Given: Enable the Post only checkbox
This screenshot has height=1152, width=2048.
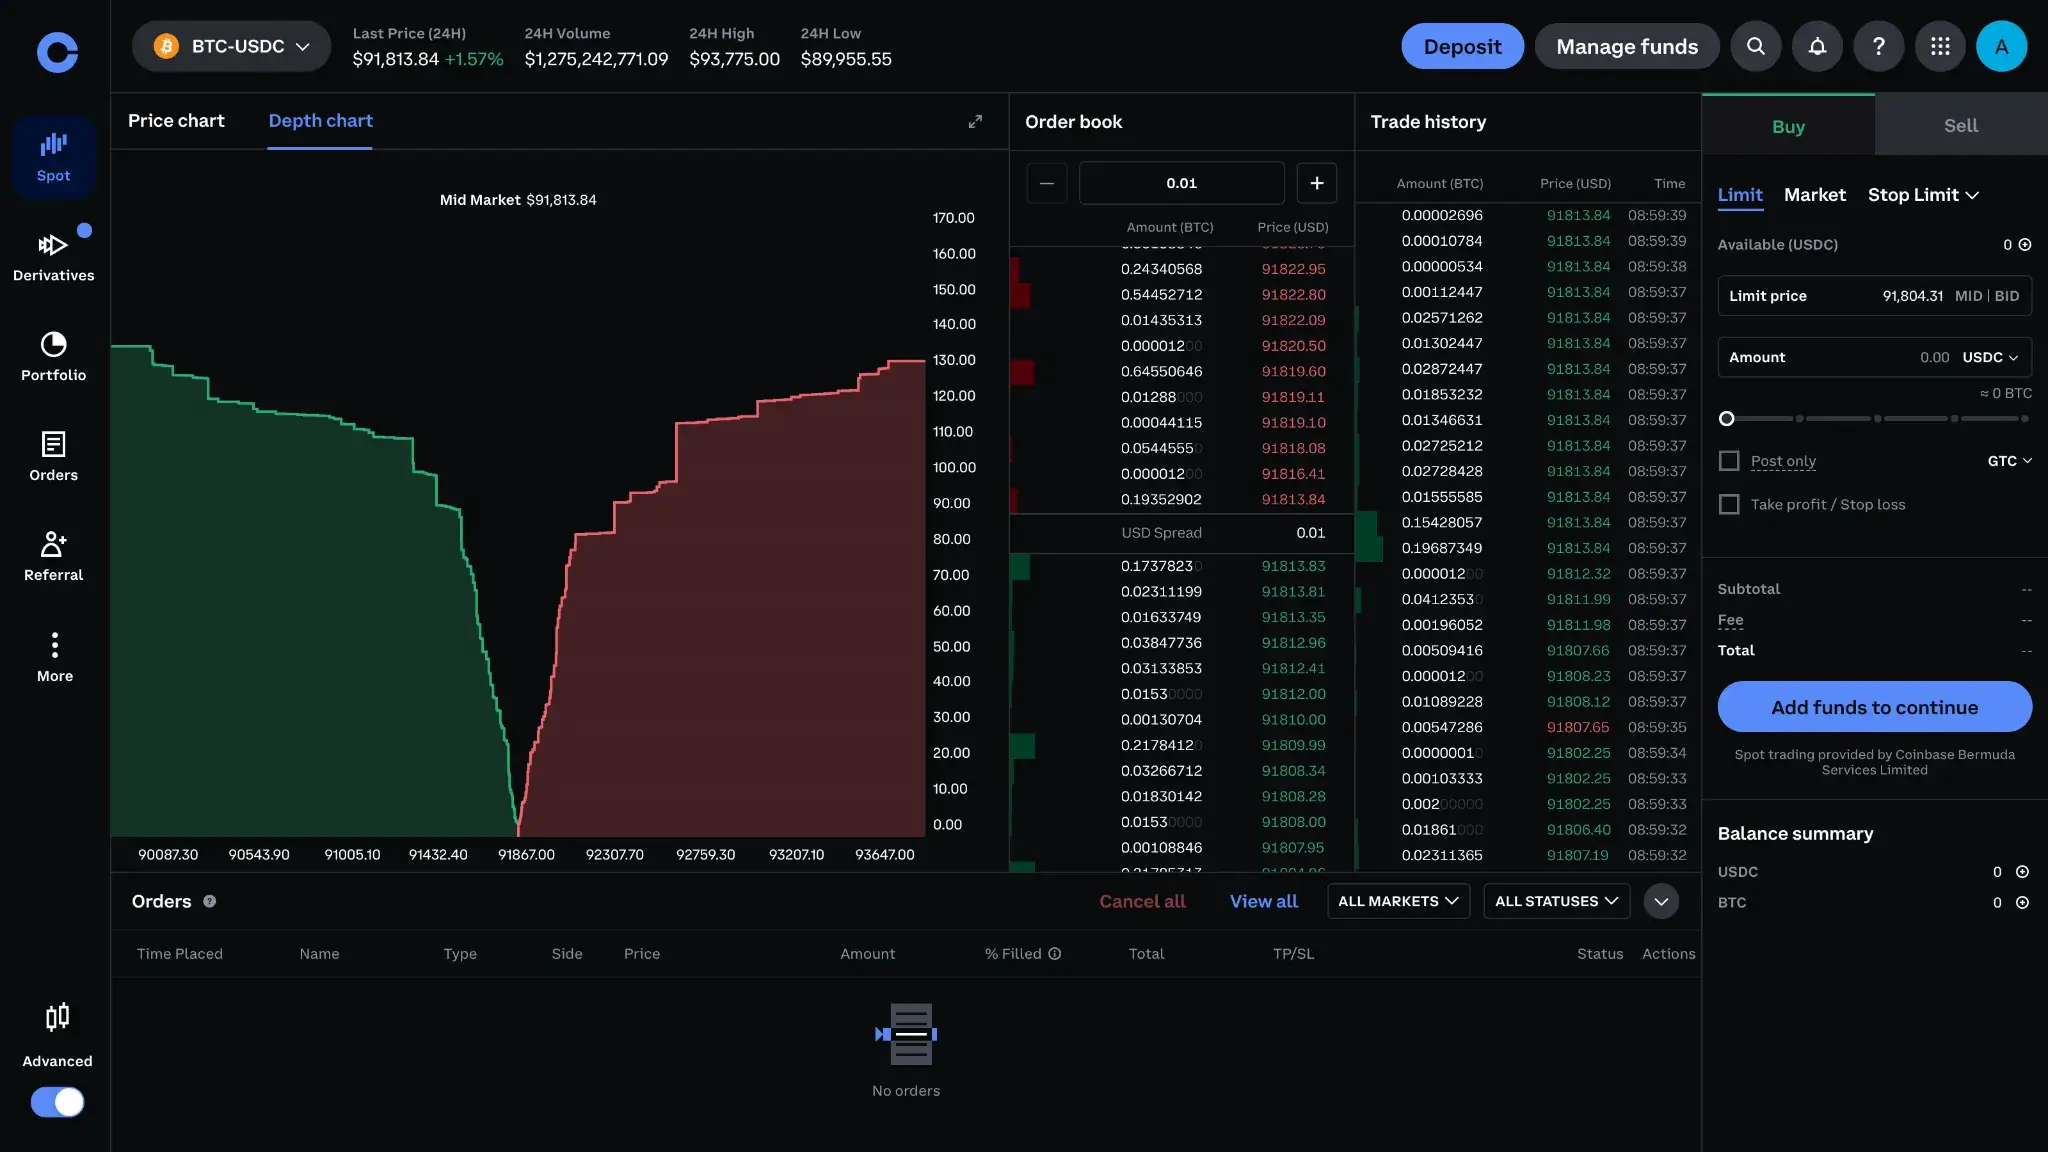Looking at the screenshot, I should click(1730, 461).
